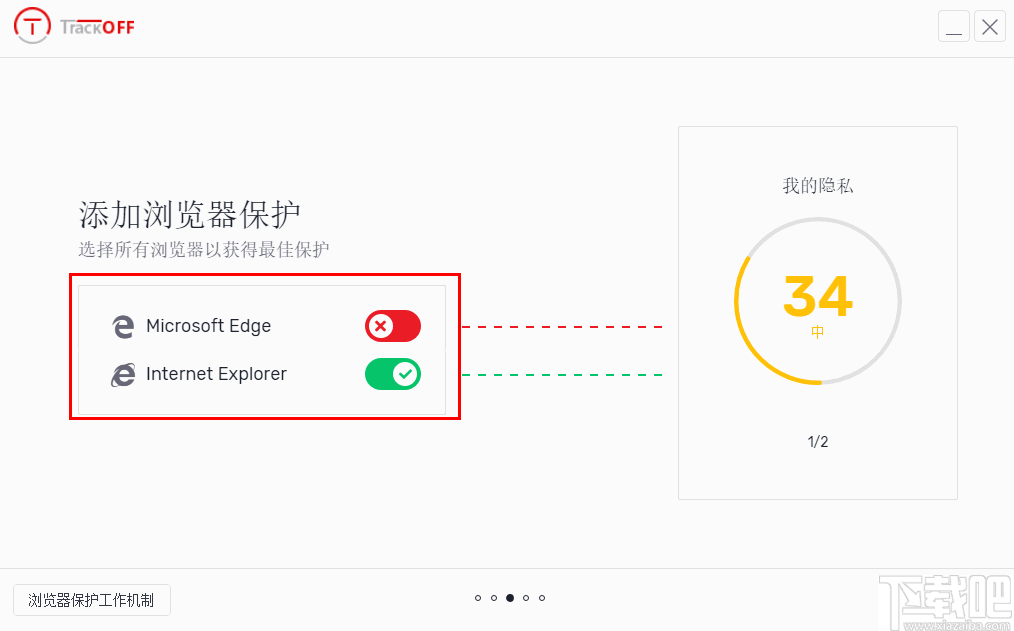The image size is (1014, 631).
Task: Click the Internet Explorer label text
Action: coord(216,374)
